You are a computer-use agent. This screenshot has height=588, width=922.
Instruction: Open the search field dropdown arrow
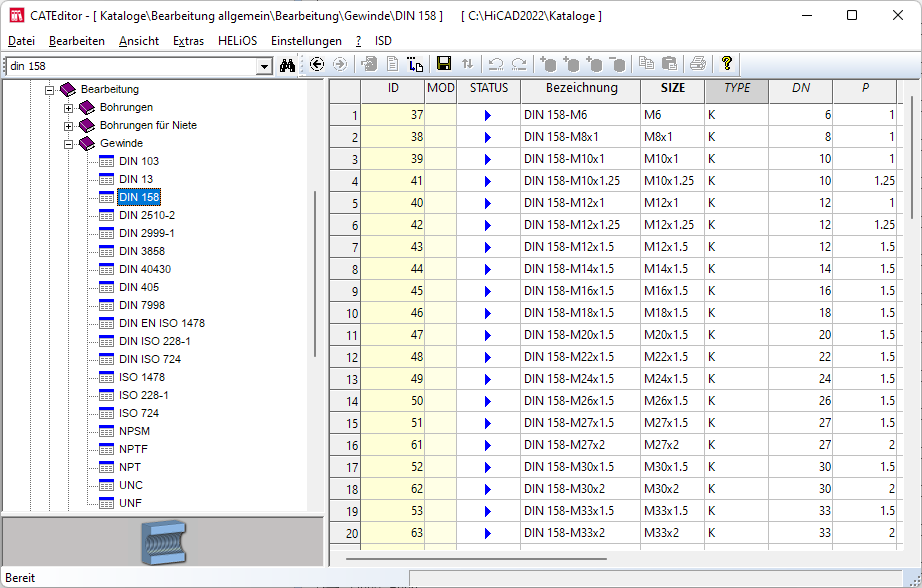264,66
